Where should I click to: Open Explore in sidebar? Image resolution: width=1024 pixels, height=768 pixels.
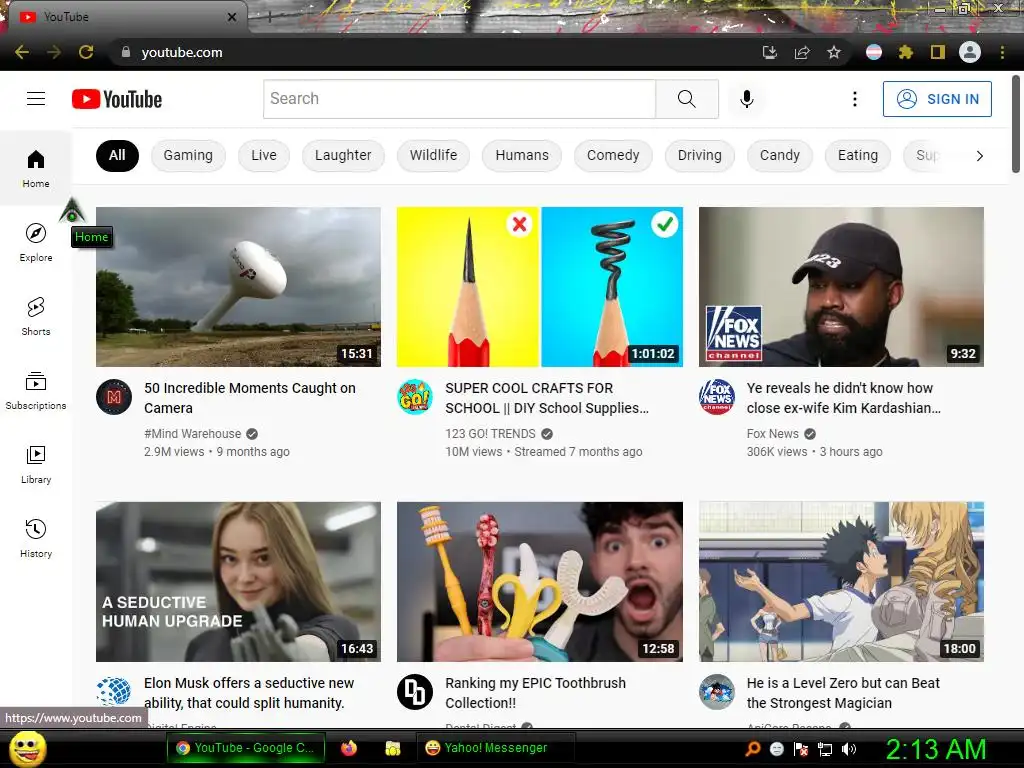tap(36, 242)
